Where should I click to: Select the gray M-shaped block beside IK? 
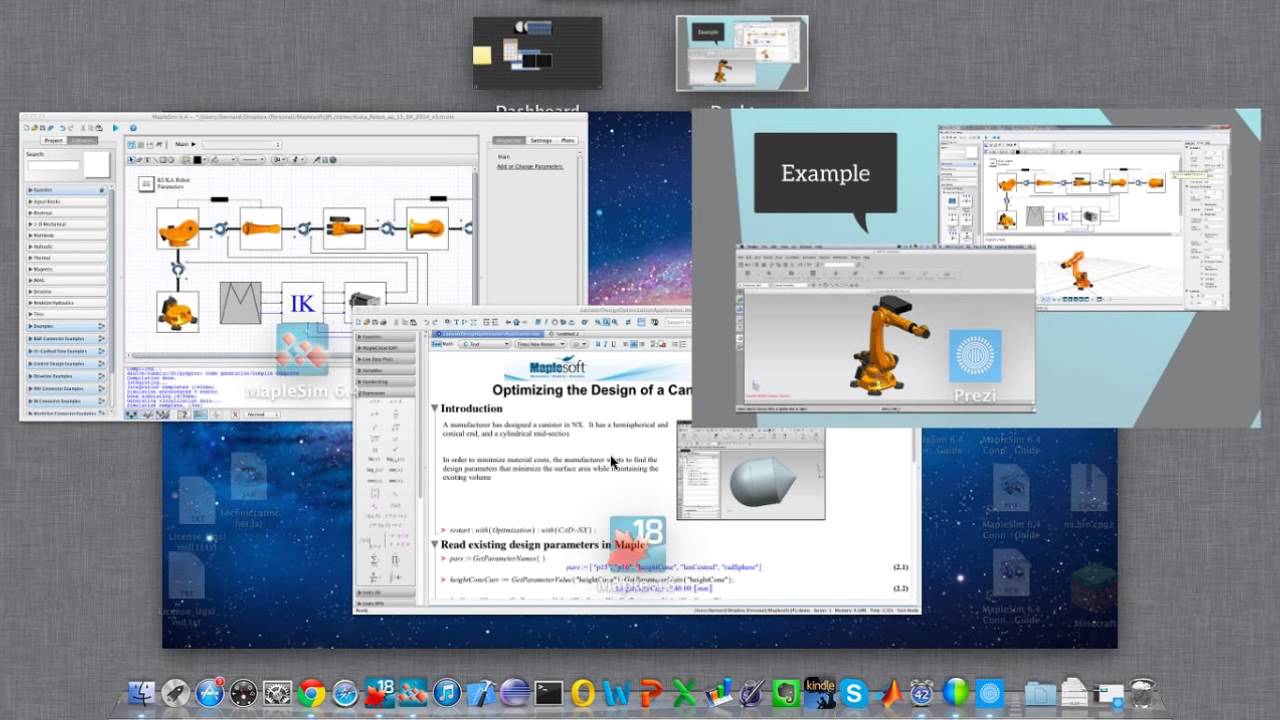(x=240, y=303)
